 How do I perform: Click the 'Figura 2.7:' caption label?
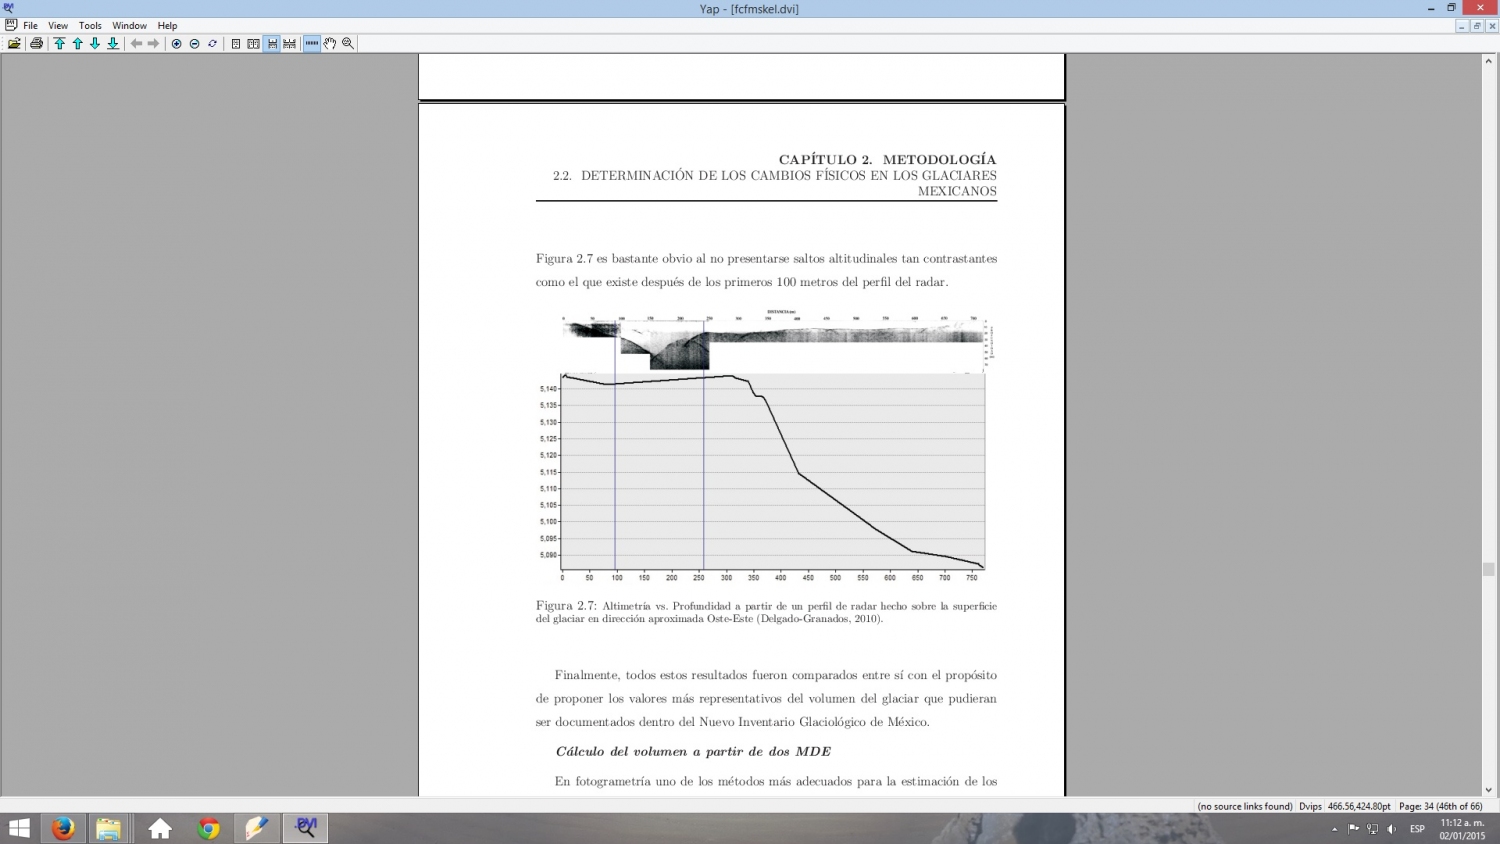point(566,606)
